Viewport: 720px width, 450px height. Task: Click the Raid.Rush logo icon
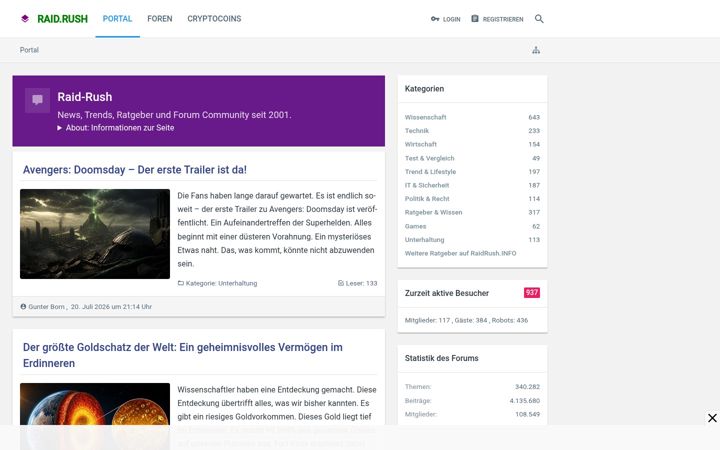pos(25,19)
